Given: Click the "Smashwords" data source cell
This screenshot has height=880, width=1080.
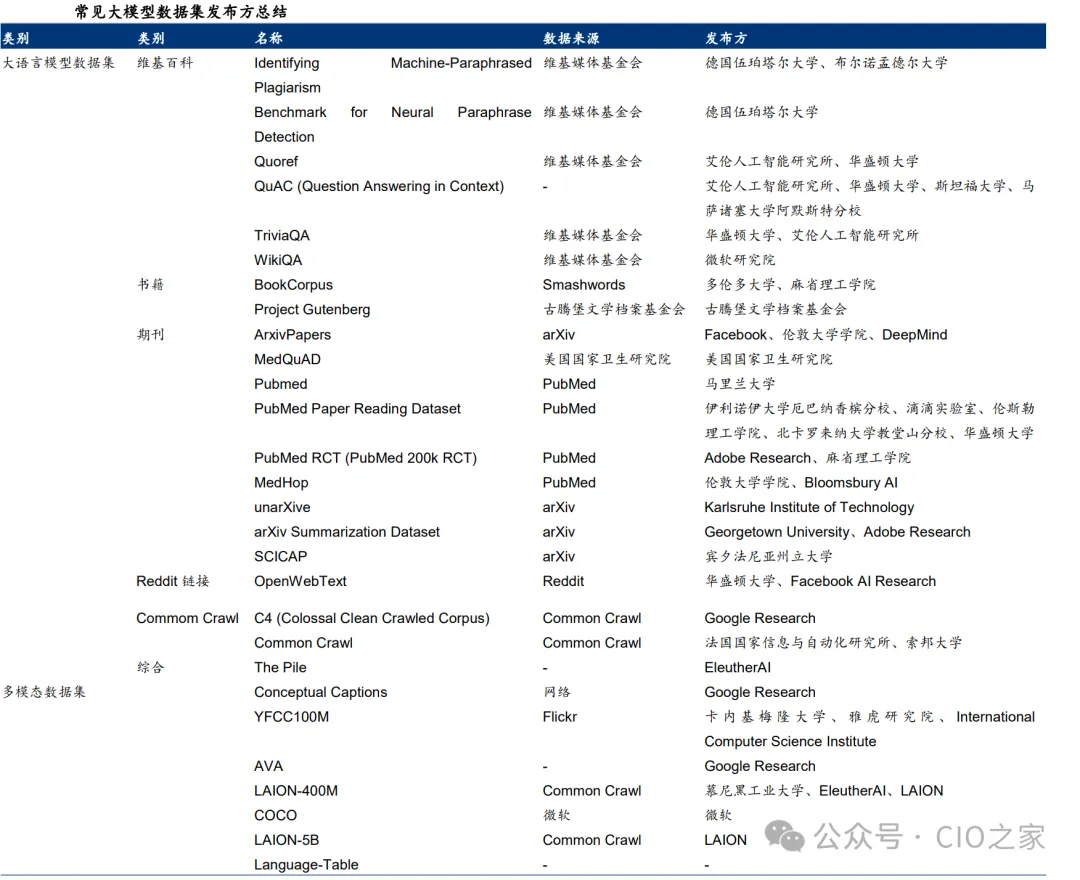Looking at the screenshot, I should [583, 285].
